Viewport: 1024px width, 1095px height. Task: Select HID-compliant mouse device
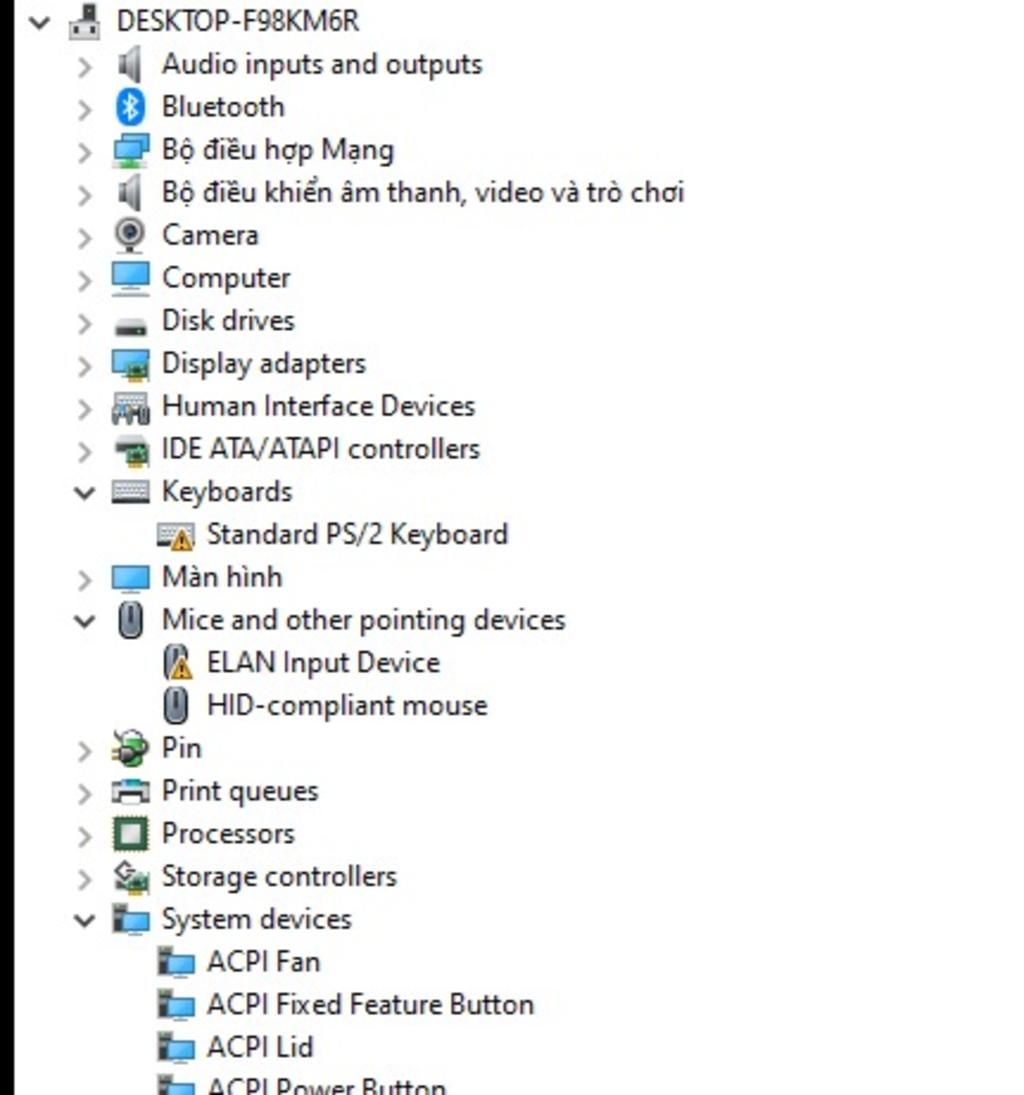click(346, 706)
